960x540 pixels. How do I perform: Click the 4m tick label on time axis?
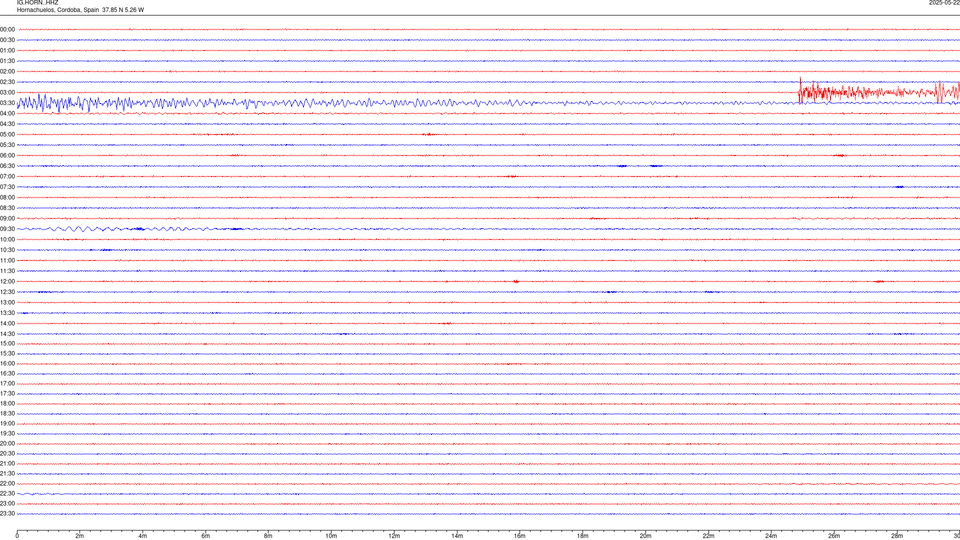coord(143,536)
